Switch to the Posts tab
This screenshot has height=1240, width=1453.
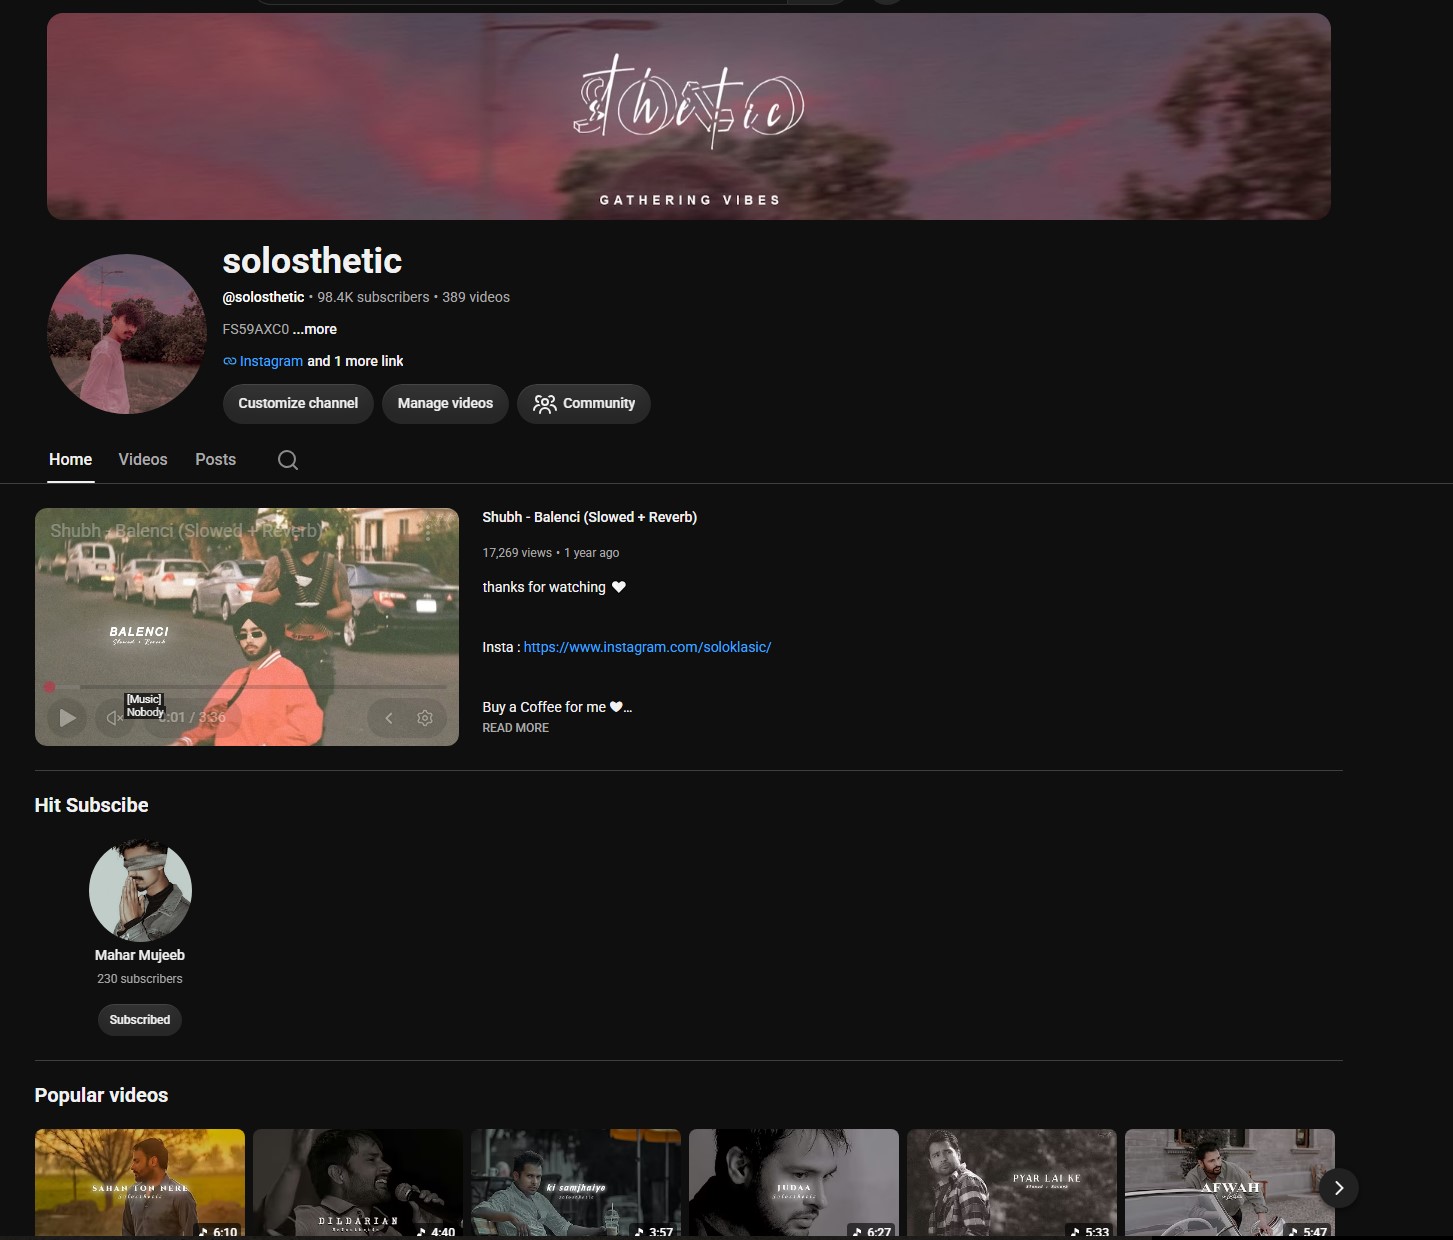[x=216, y=460]
